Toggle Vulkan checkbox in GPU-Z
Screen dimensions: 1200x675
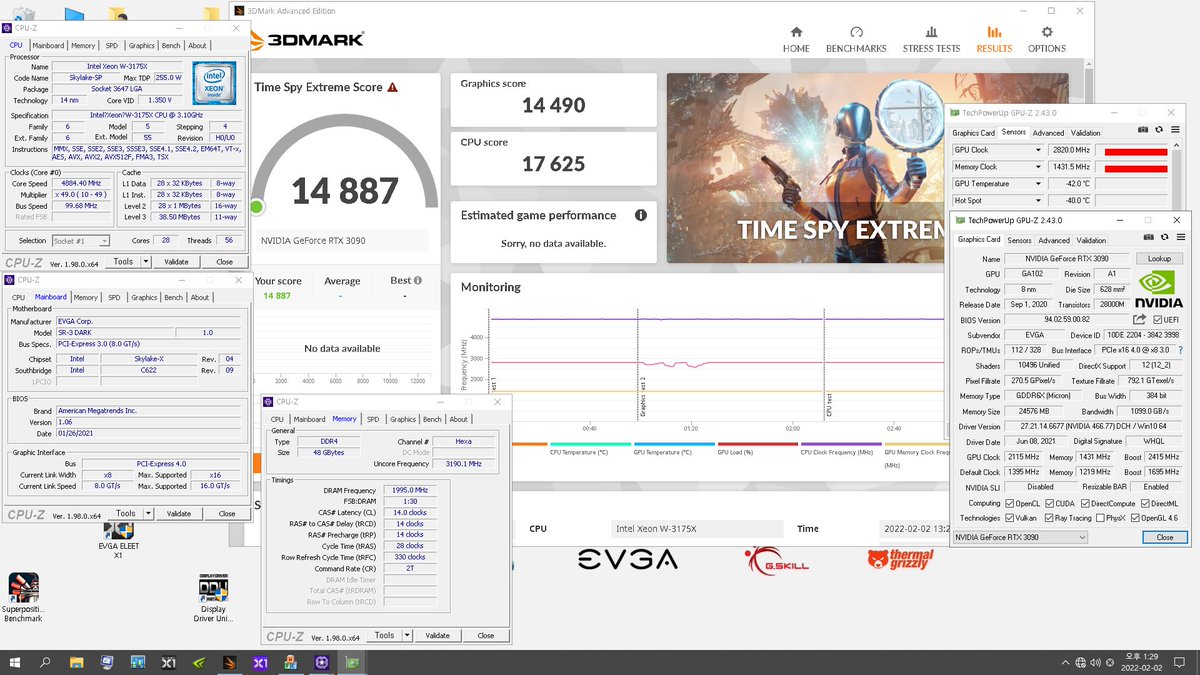click(1009, 518)
